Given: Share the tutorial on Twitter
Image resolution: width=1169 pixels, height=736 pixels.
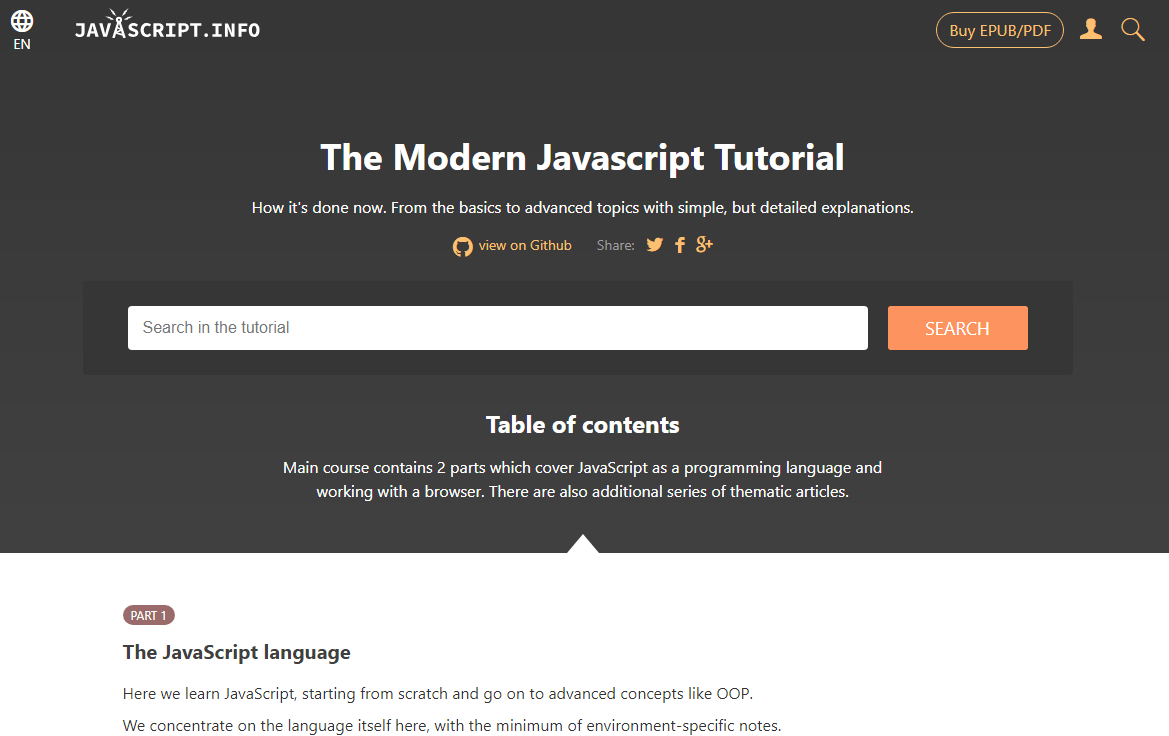Looking at the screenshot, I should pyautogui.click(x=654, y=244).
